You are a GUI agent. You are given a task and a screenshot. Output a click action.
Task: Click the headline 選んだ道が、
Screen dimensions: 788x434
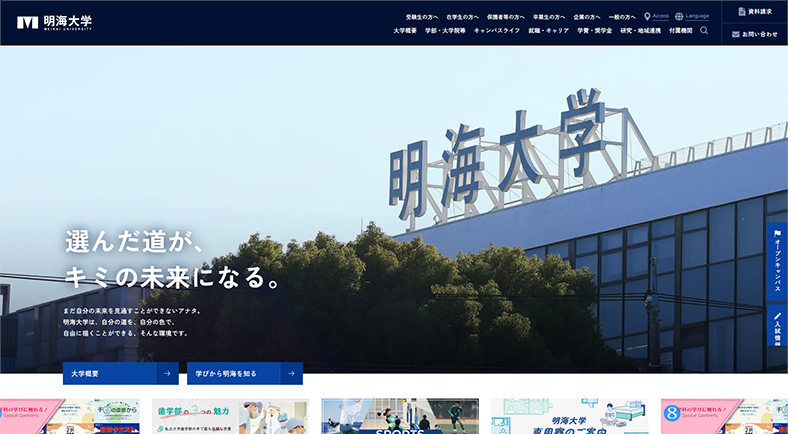134,242
